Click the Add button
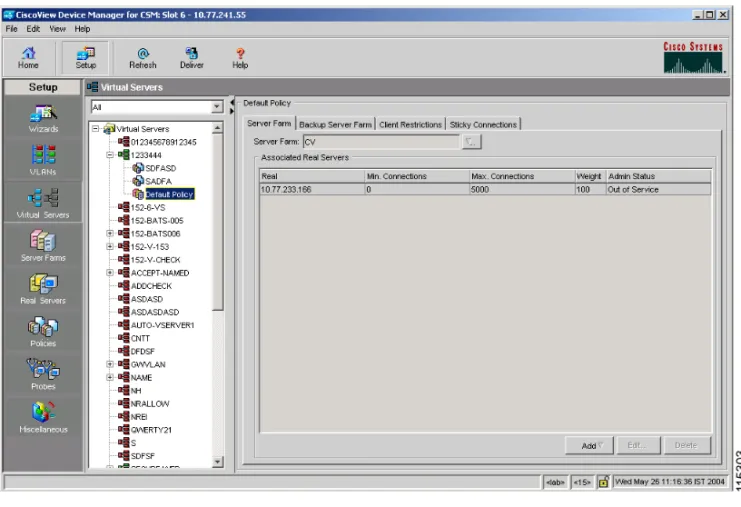This screenshot has height=507, width=741. tap(589, 446)
